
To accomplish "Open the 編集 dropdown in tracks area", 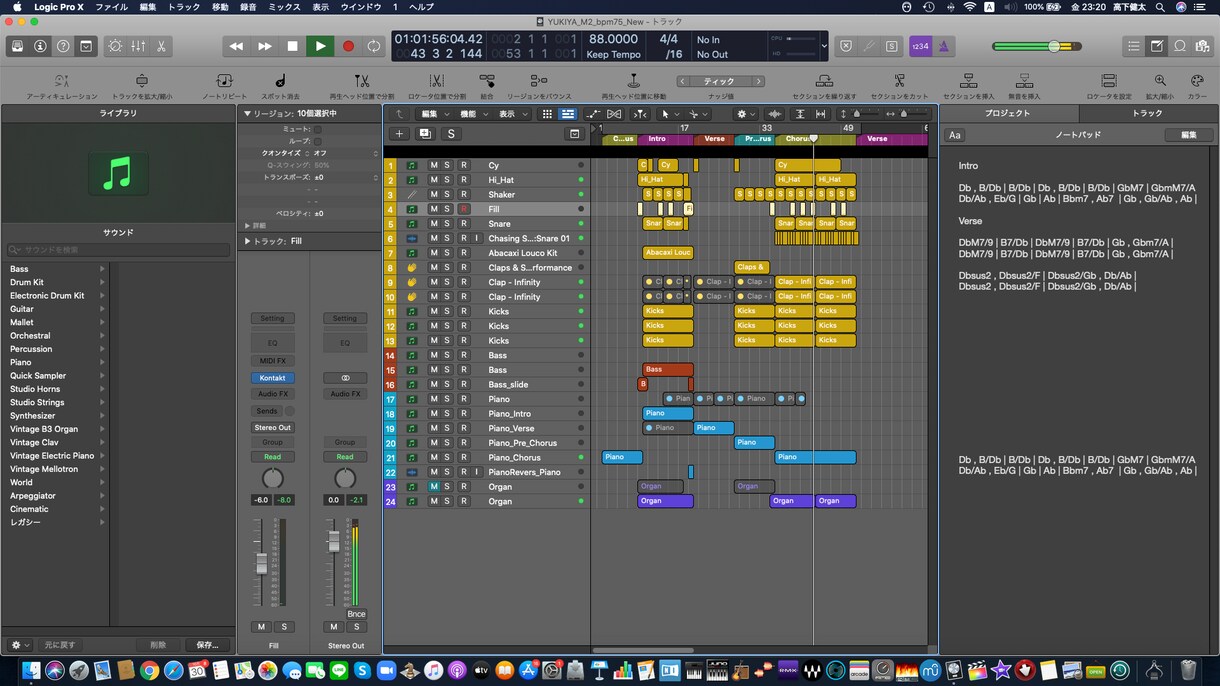I will coord(435,114).
